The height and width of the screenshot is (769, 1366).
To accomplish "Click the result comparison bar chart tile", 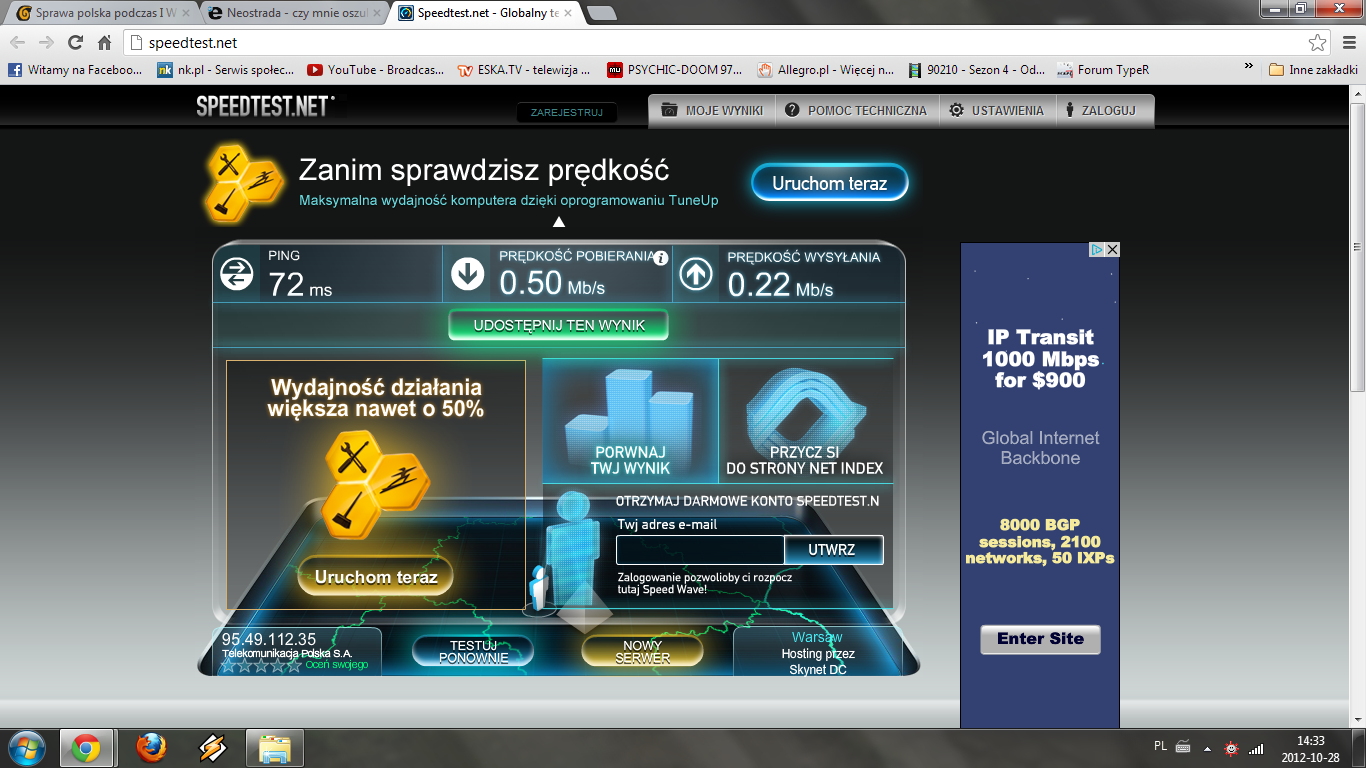I will [630, 421].
